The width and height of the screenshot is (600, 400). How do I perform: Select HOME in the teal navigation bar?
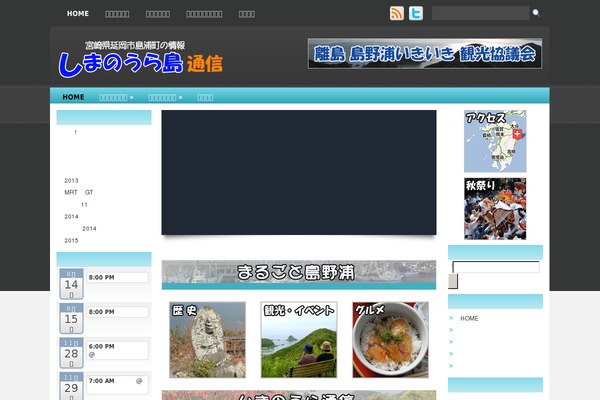[x=73, y=97]
